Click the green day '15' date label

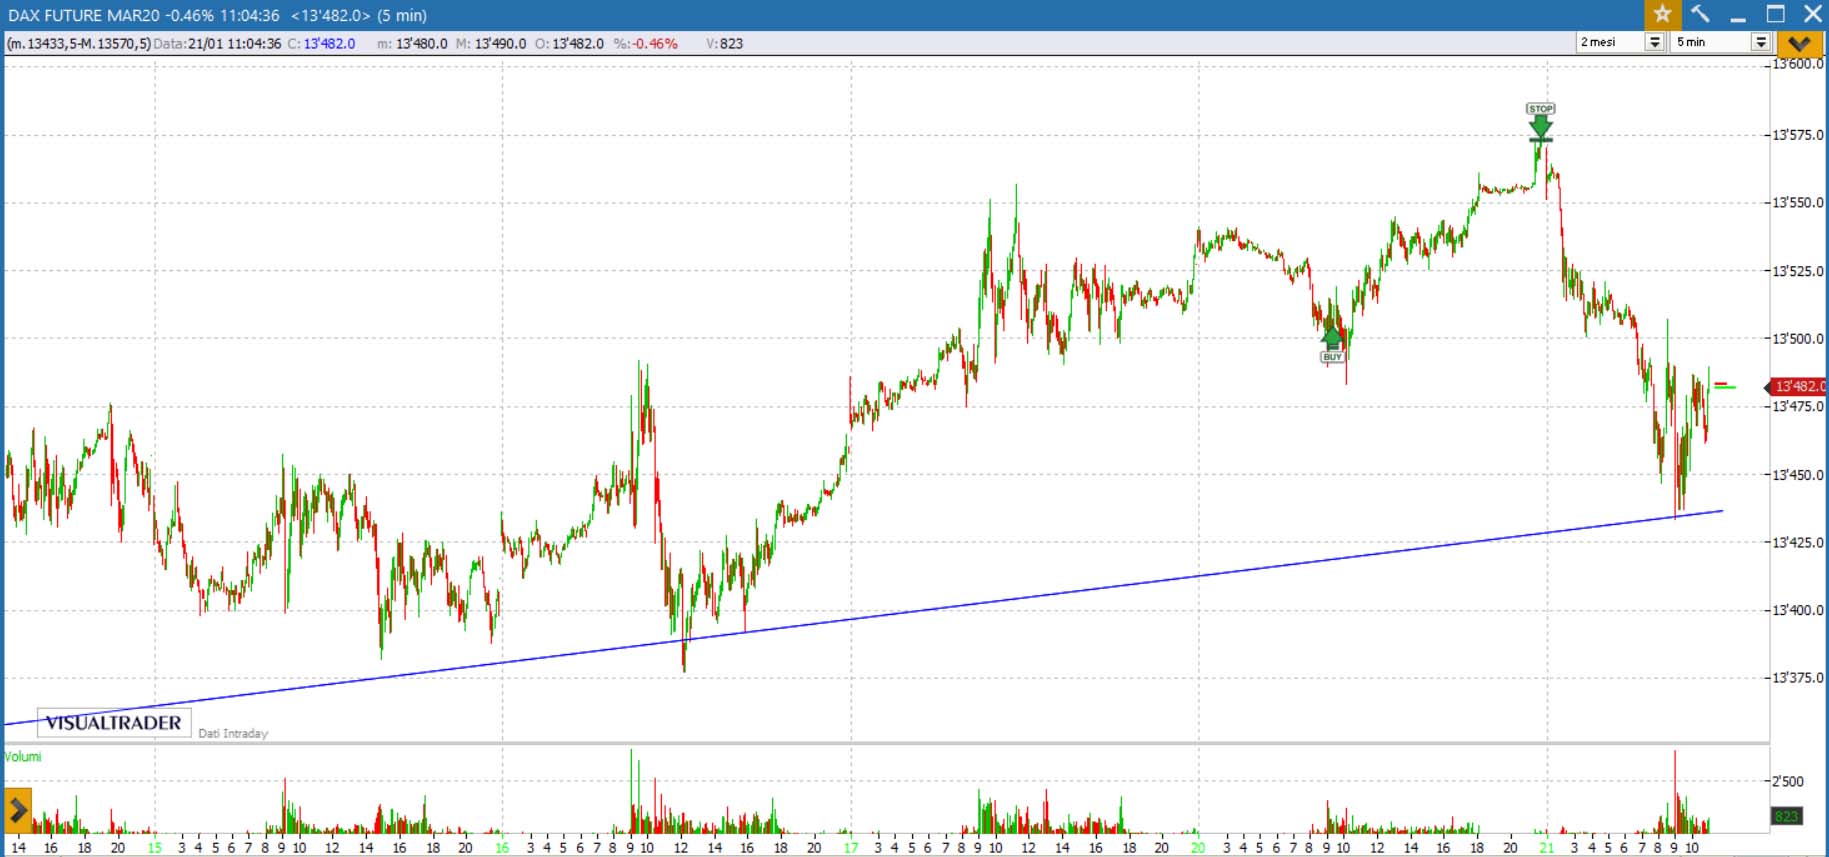tap(154, 847)
